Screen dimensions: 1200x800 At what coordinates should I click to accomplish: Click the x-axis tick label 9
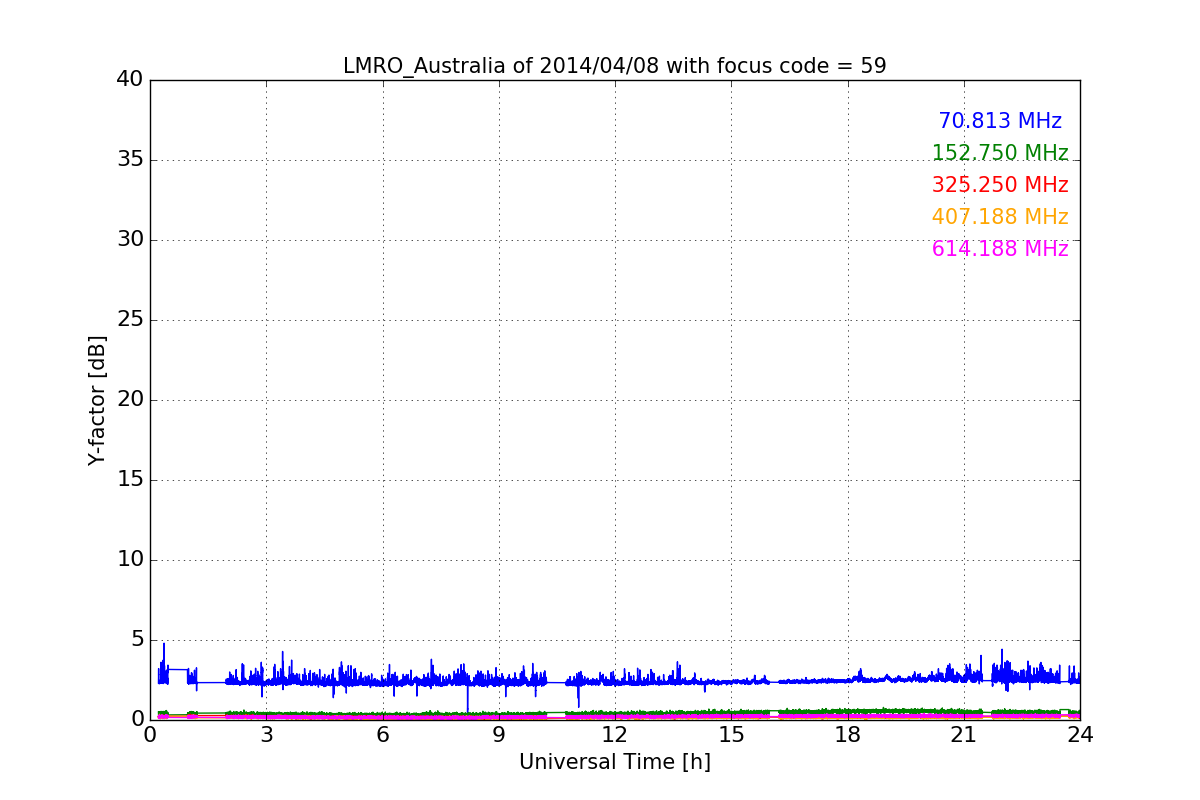click(499, 735)
